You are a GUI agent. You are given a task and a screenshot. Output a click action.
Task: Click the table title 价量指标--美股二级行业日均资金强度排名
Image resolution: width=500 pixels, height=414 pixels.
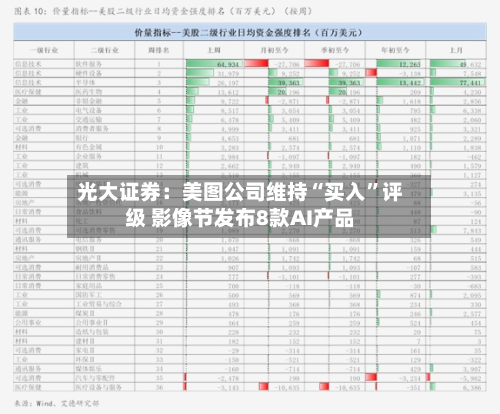pos(248,33)
